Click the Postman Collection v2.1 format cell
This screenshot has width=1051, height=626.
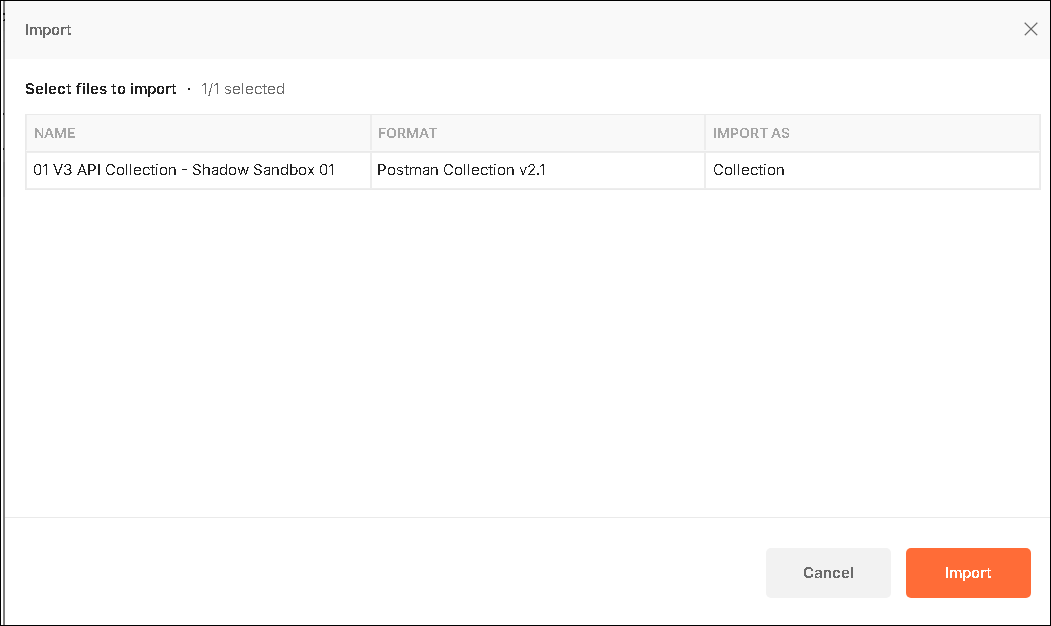(x=460, y=170)
